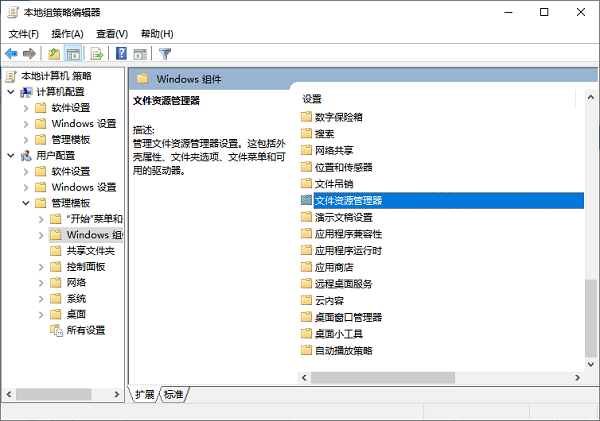Viewport: 600px width, 421px height.
Task: Open the 查看(V) menu
Action: click(x=112, y=34)
